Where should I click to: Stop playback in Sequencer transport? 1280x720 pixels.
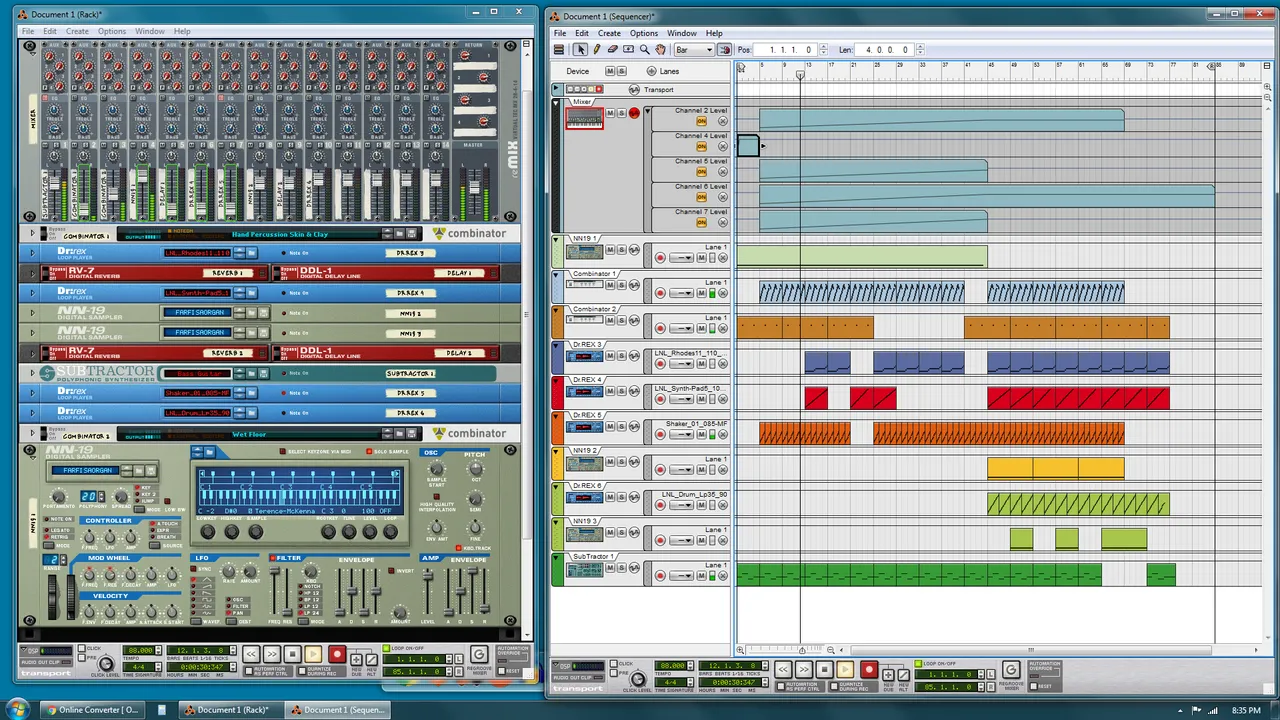[825, 670]
